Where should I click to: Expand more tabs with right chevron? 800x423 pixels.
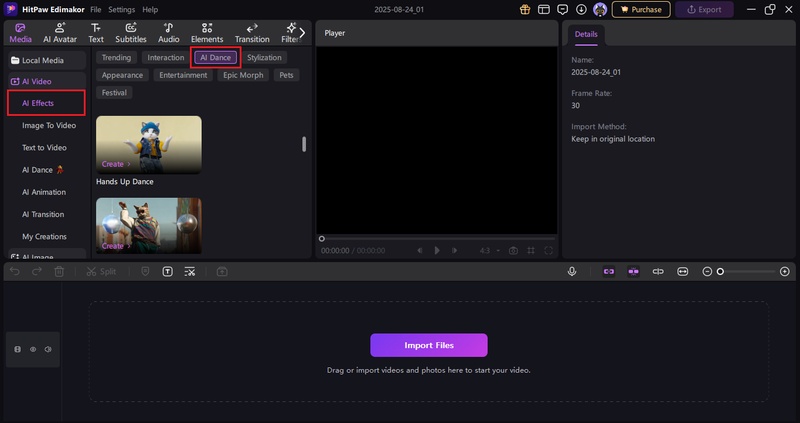pos(302,33)
